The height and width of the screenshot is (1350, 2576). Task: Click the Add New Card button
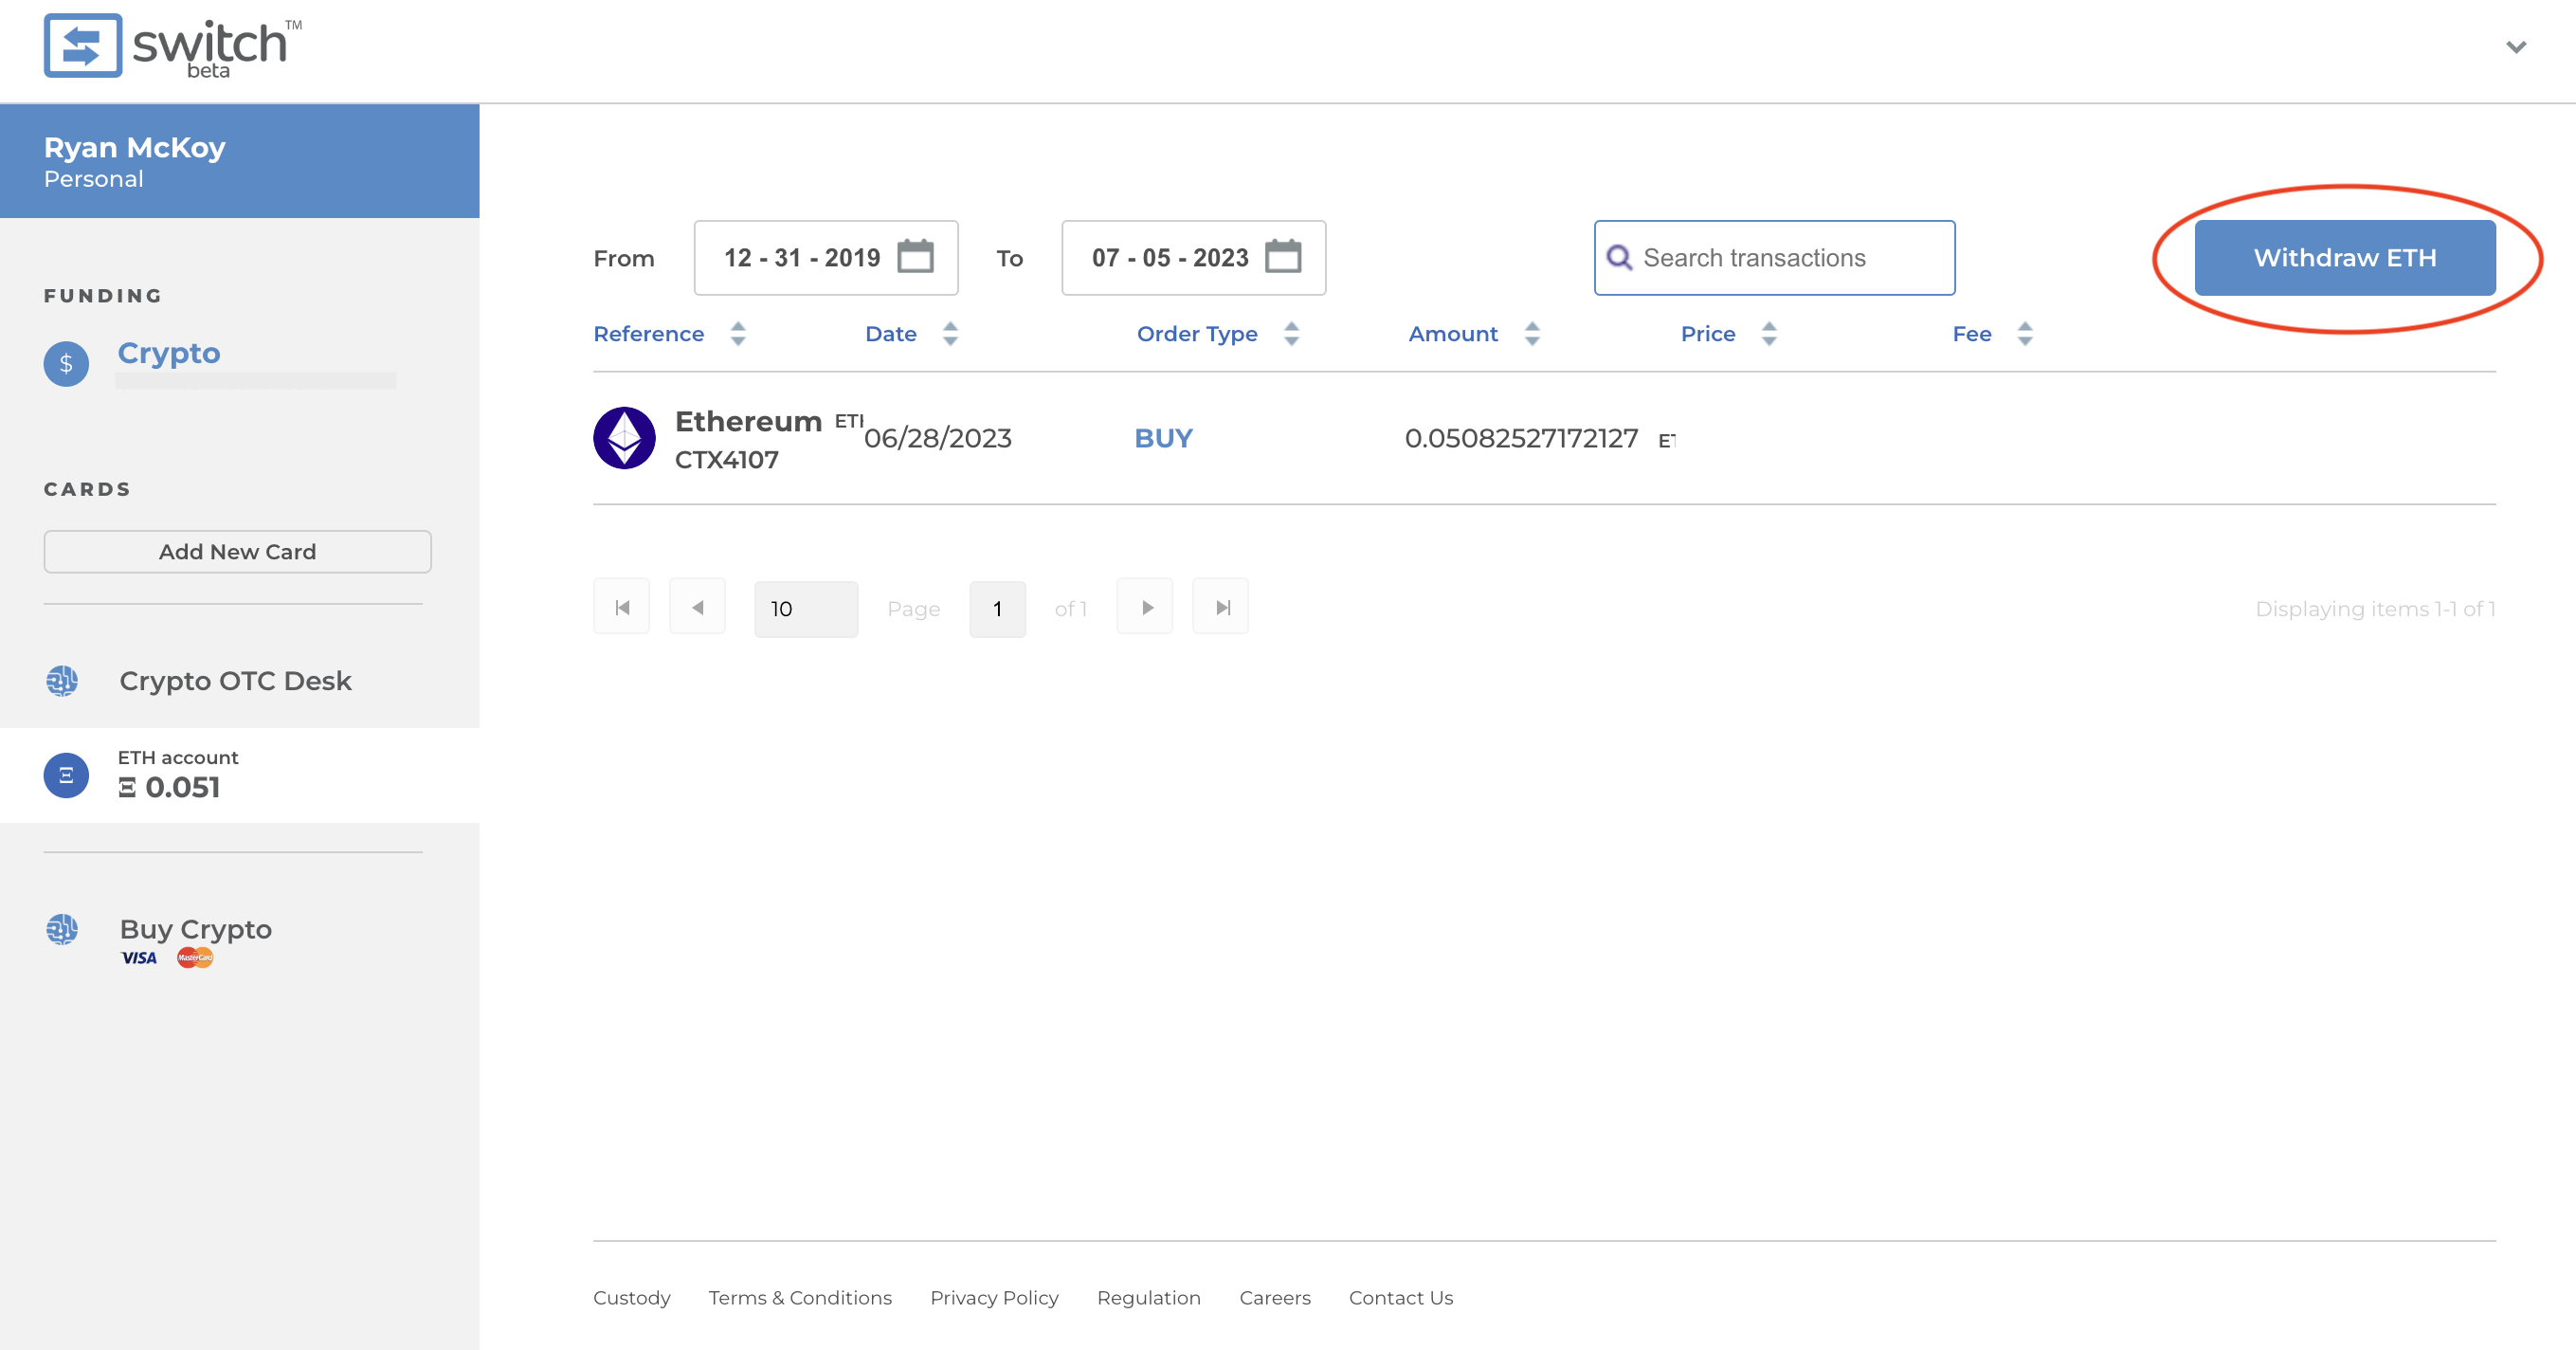[237, 551]
